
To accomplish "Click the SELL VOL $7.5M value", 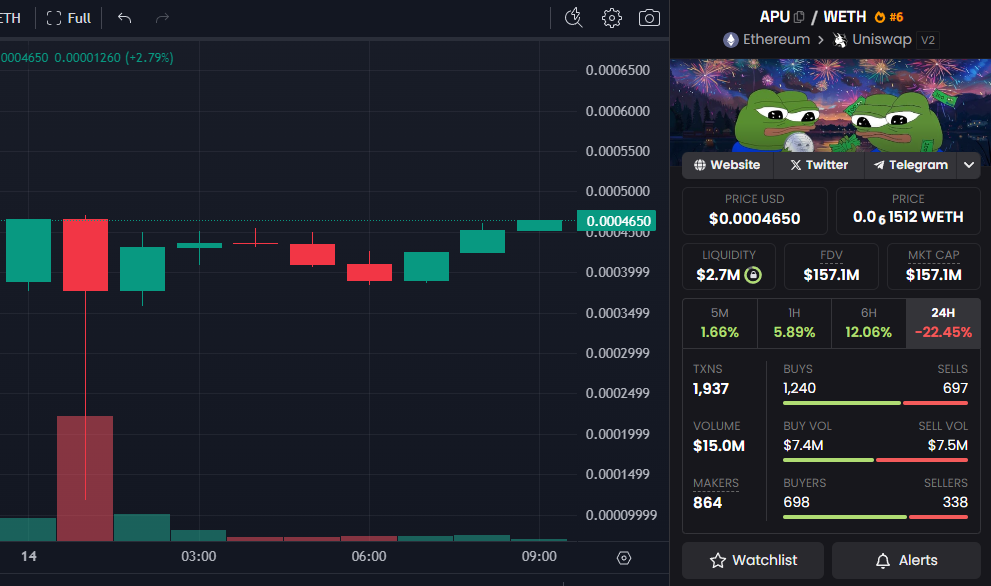I will pyautogui.click(x=947, y=445).
